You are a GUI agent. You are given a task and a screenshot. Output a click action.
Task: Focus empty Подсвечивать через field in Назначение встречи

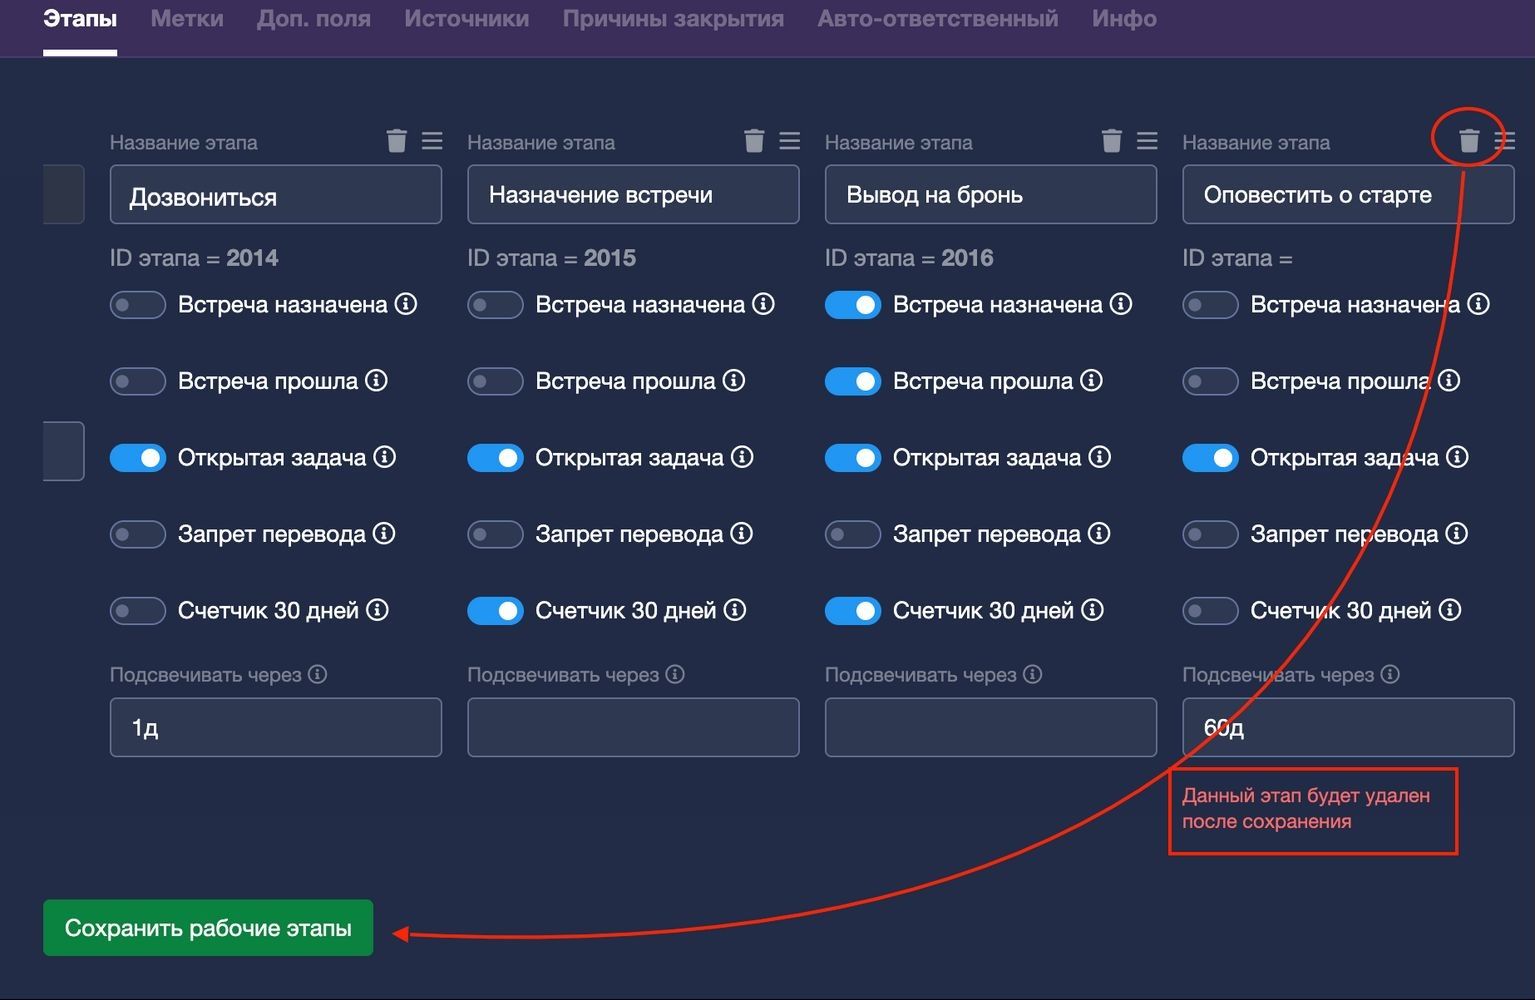click(633, 727)
